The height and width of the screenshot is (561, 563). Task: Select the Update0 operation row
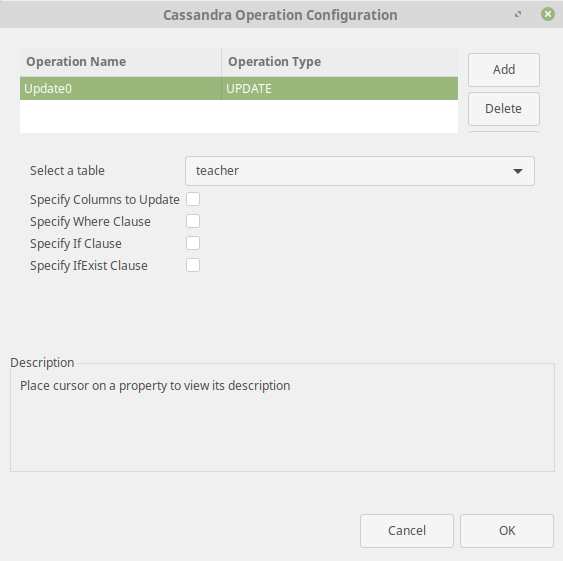pos(239,88)
